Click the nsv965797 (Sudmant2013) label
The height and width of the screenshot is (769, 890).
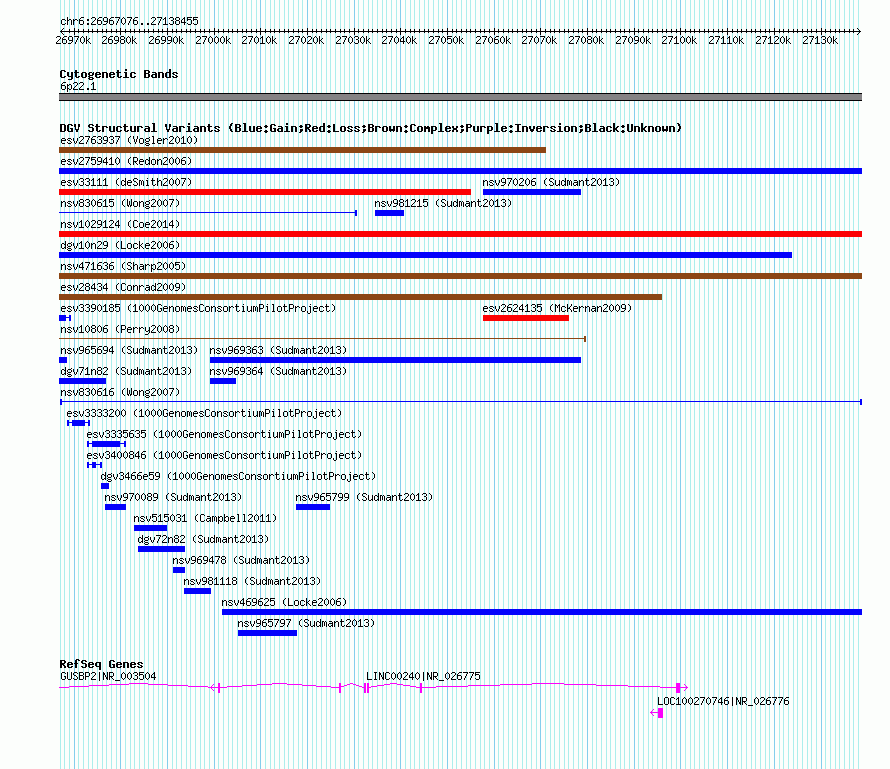pyautogui.click(x=306, y=623)
